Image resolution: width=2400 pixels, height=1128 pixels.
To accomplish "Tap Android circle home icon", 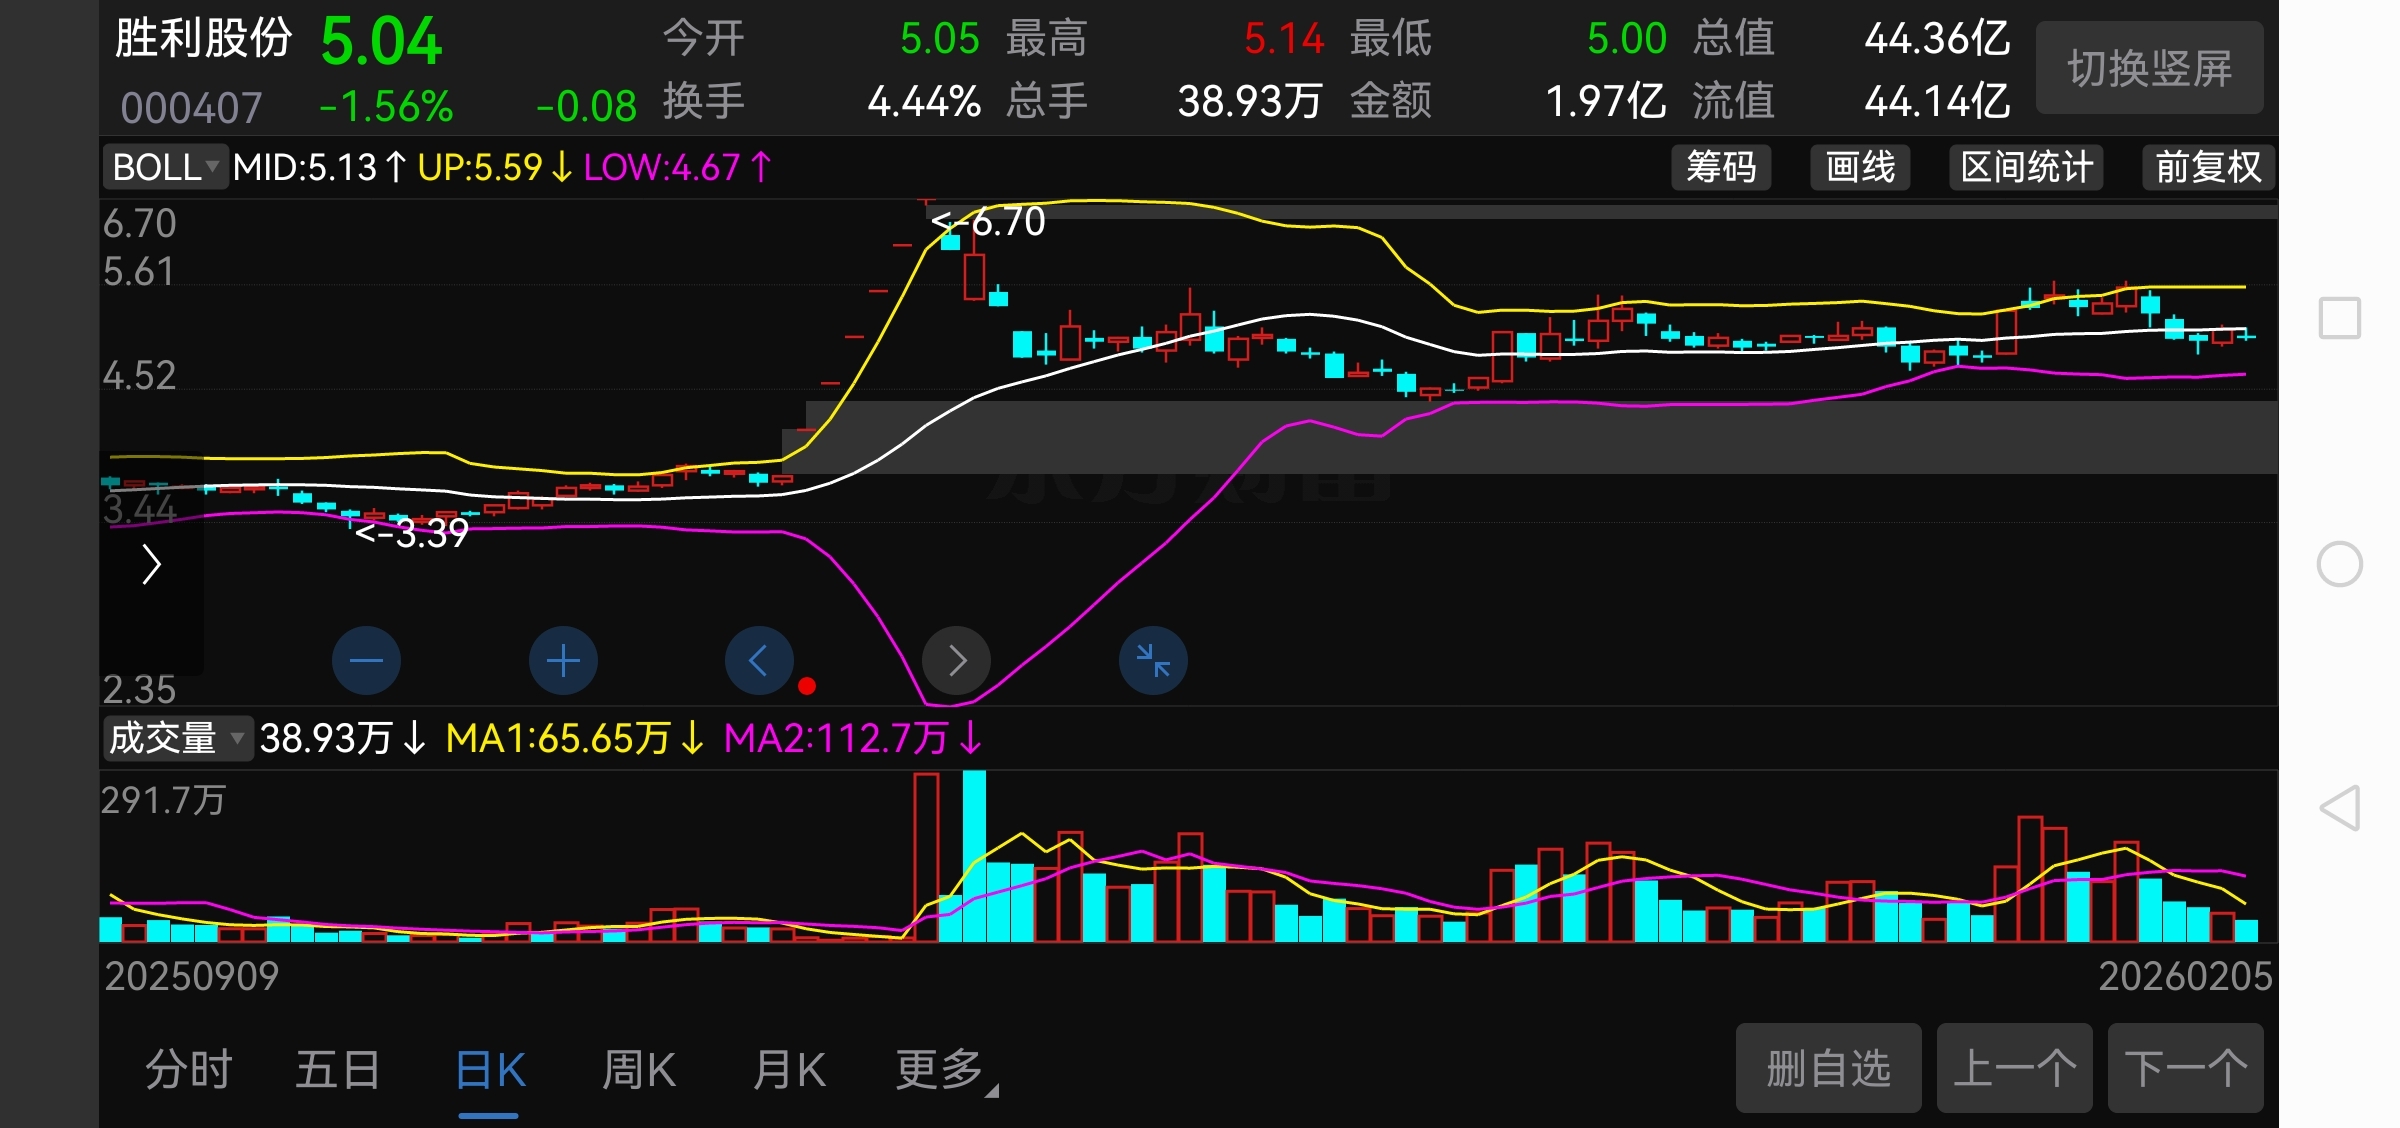I will (x=2339, y=564).
